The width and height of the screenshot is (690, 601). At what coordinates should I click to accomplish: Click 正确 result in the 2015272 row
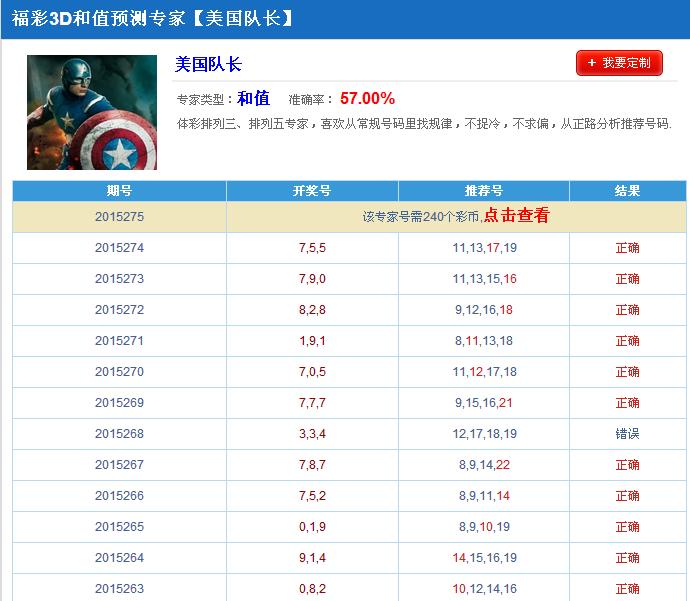coord(628,310)
